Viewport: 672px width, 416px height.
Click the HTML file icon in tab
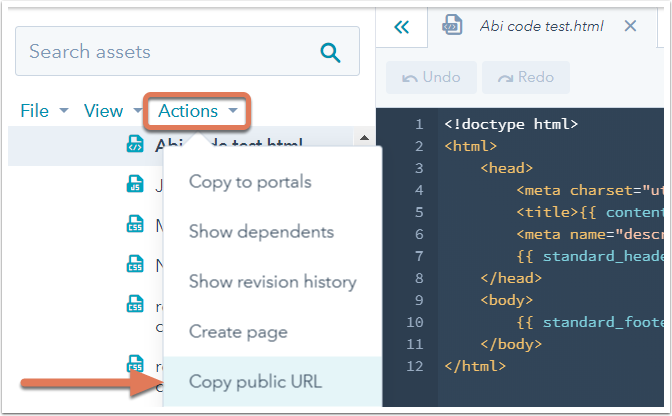point(451,26)
